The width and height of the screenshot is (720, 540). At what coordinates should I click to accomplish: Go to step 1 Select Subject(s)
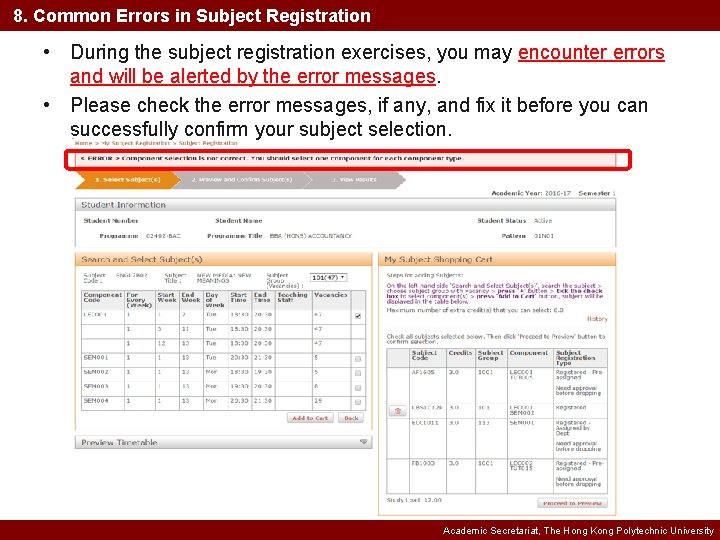tap(128, 180)
